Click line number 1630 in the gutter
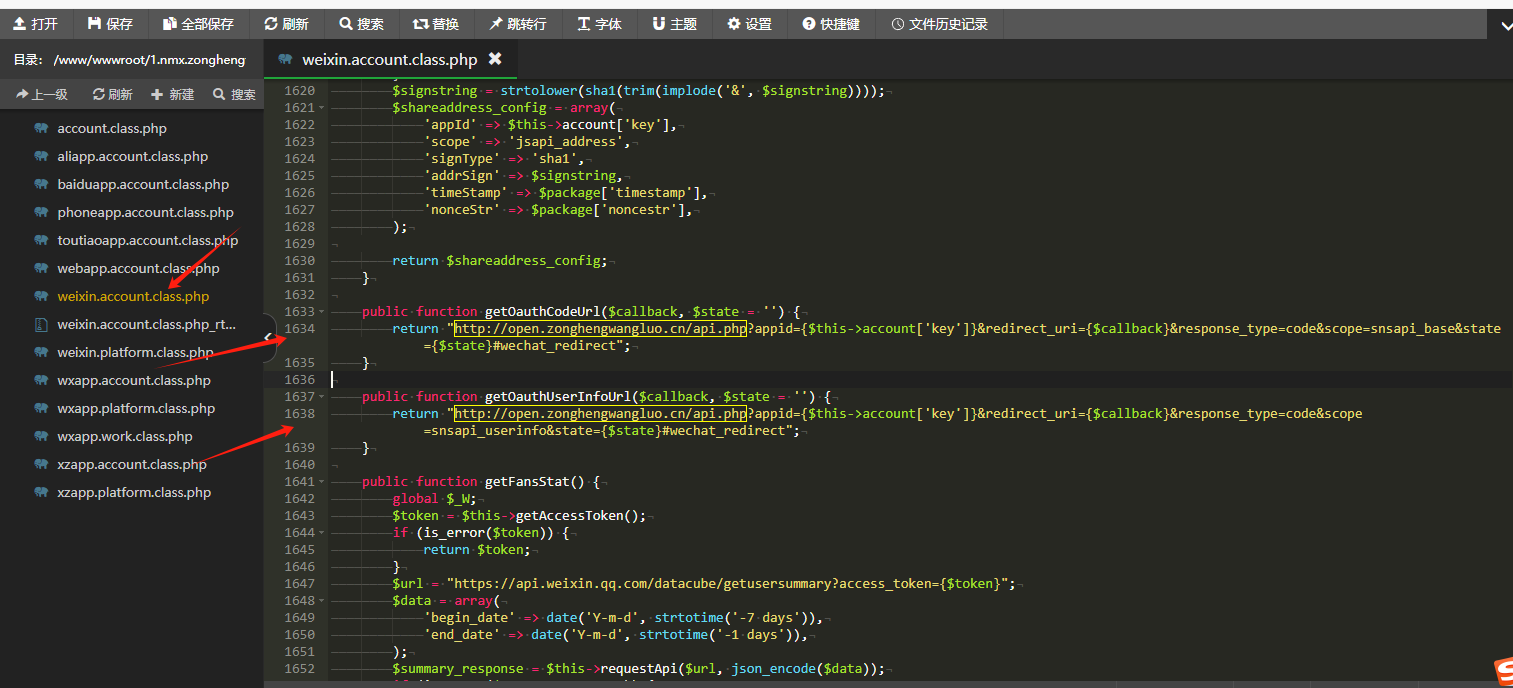The height and width of the screenshot is (688, 1513). (299, 260)
